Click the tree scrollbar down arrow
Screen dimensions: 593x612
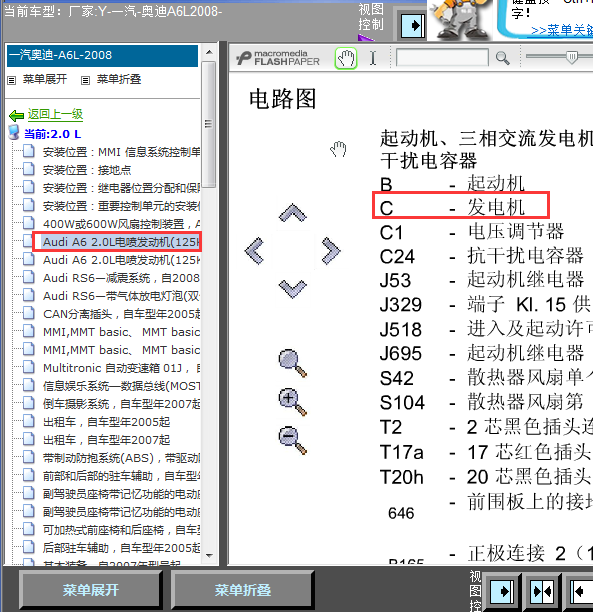pos(209,555)
